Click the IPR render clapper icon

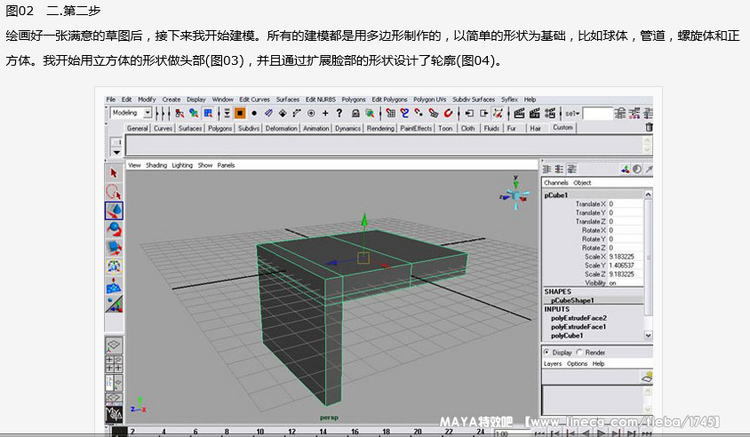(x=535, y=113)
